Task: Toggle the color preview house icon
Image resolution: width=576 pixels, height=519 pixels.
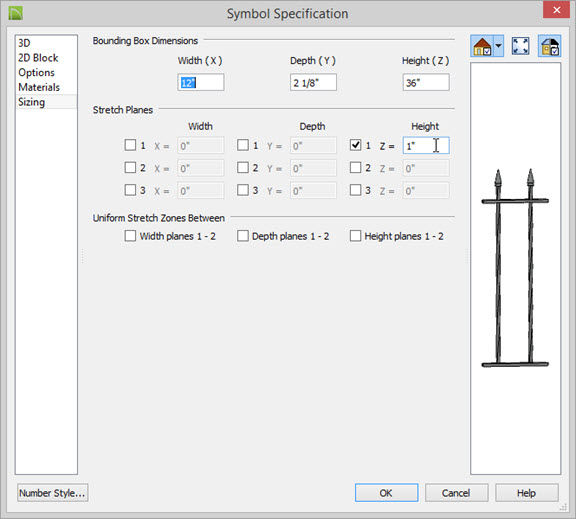Action: [x=550, y=46]
